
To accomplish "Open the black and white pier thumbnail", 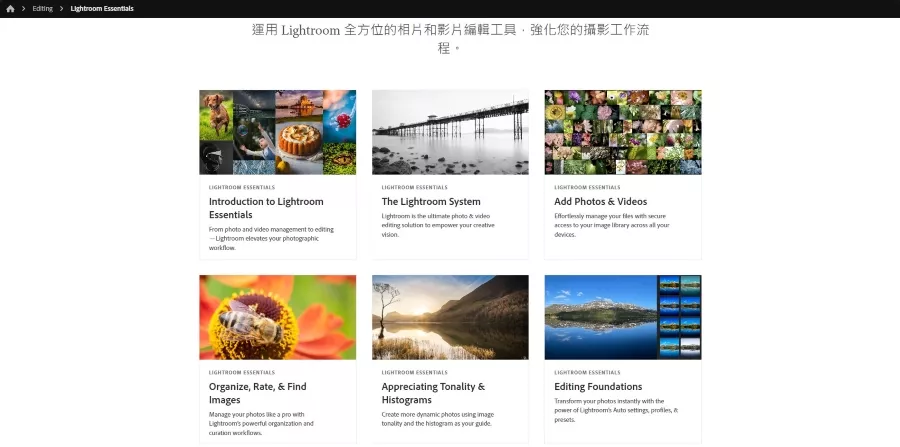I will 450,132.
